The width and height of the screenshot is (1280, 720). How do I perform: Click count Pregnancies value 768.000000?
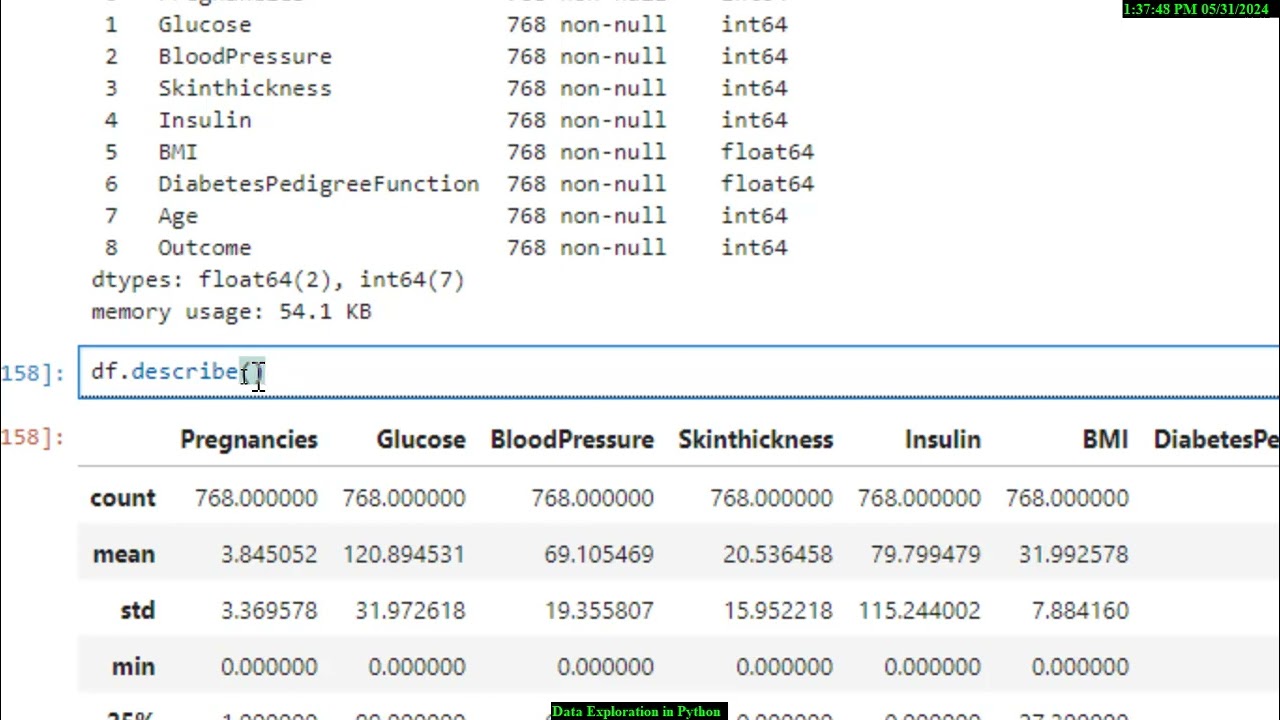tap(256, 498)
